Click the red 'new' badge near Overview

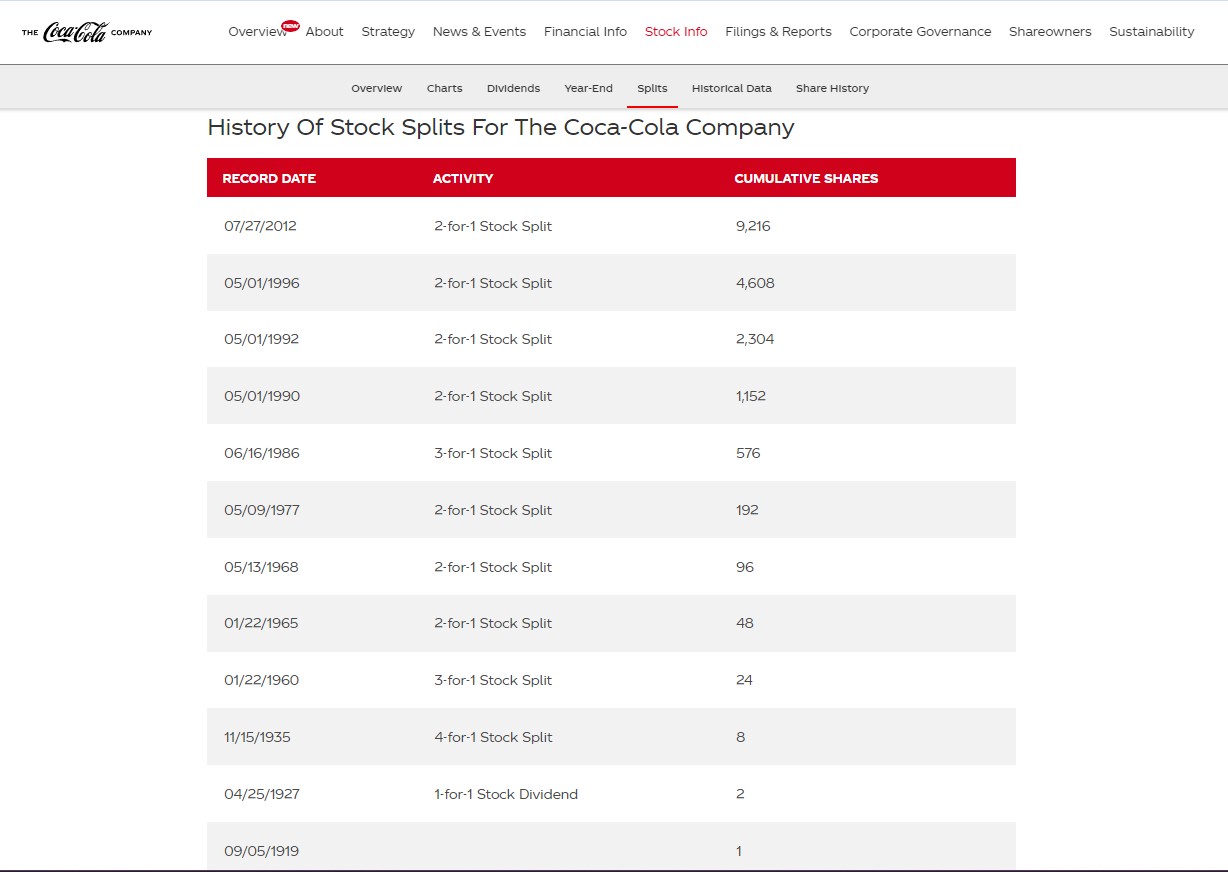point(291,25)
